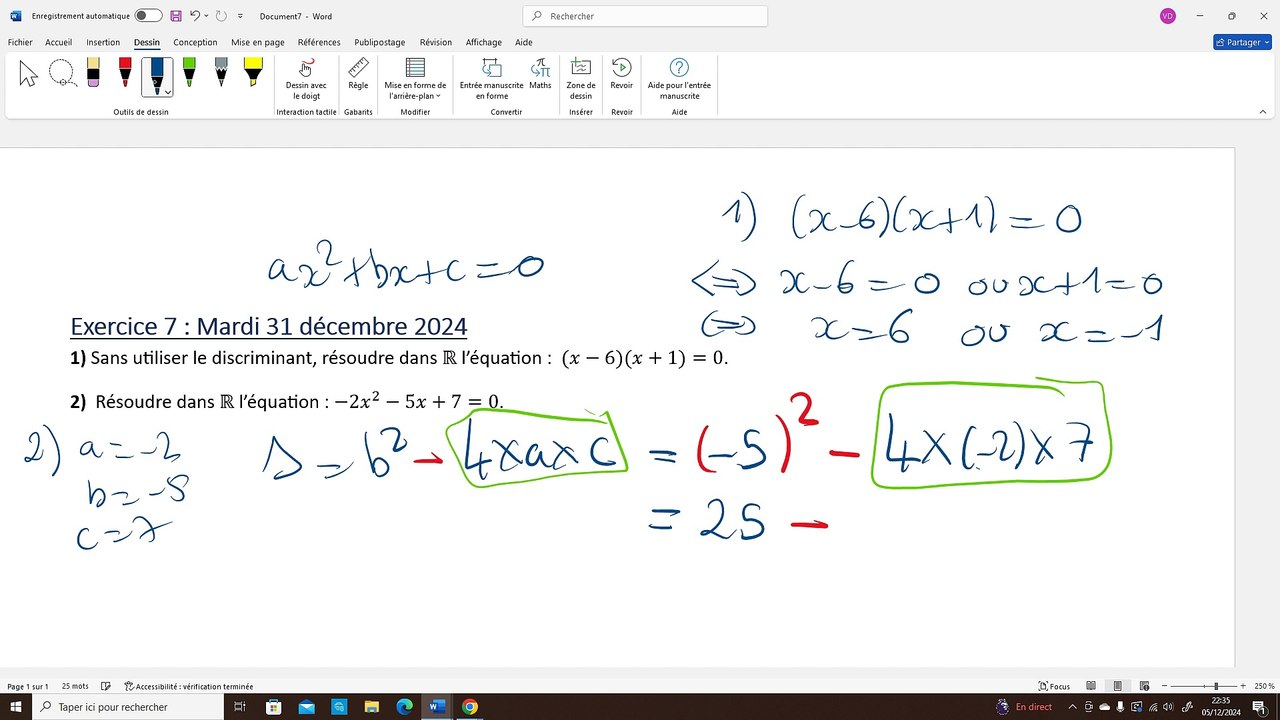Click Entrée manuscrite en forme
1280x720 pixels.
click(x=491, y=79)
